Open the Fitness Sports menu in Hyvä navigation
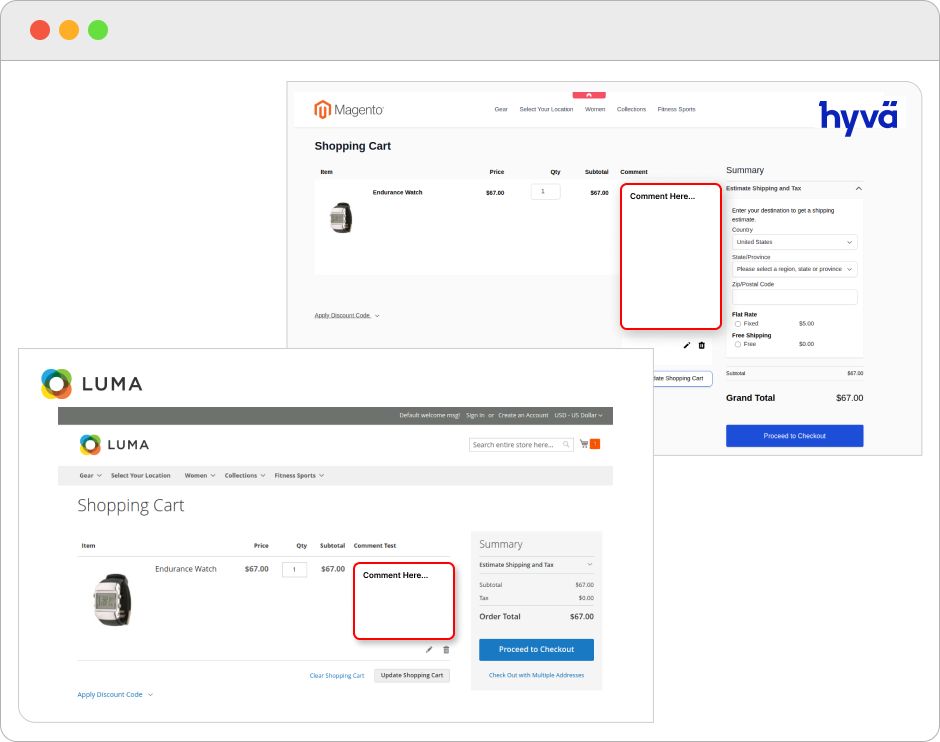This screenshot has height=742, width=940. tap(676, 109)
